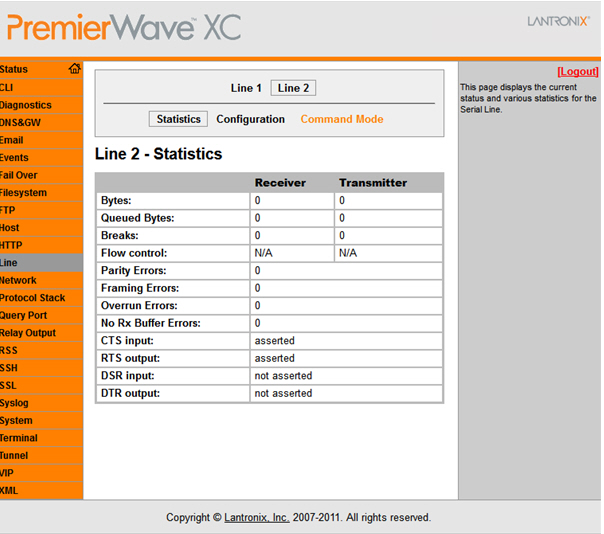This screenshot has width=604, height=534.
Task: Select the Email menu item
Action: pos(12,140)
